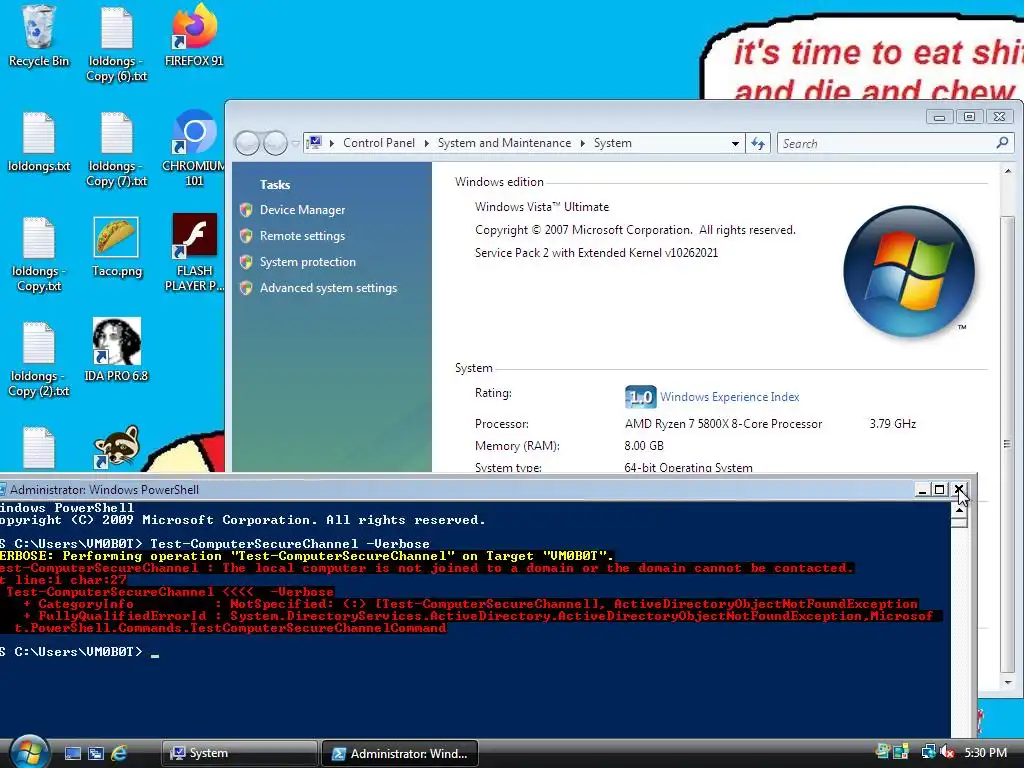1024x768 pixels.
Task: Click the System window vertical scrollbar thumb
Action: [1008, 444]
